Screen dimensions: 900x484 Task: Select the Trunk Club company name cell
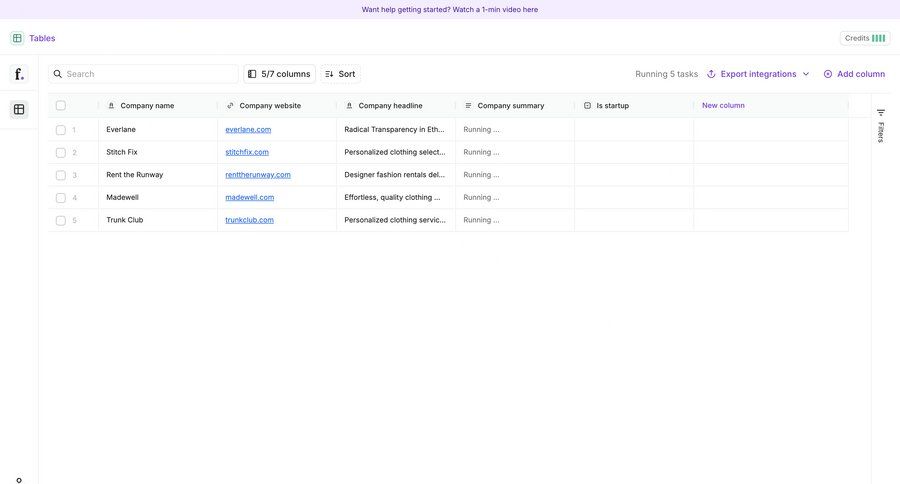158,220
